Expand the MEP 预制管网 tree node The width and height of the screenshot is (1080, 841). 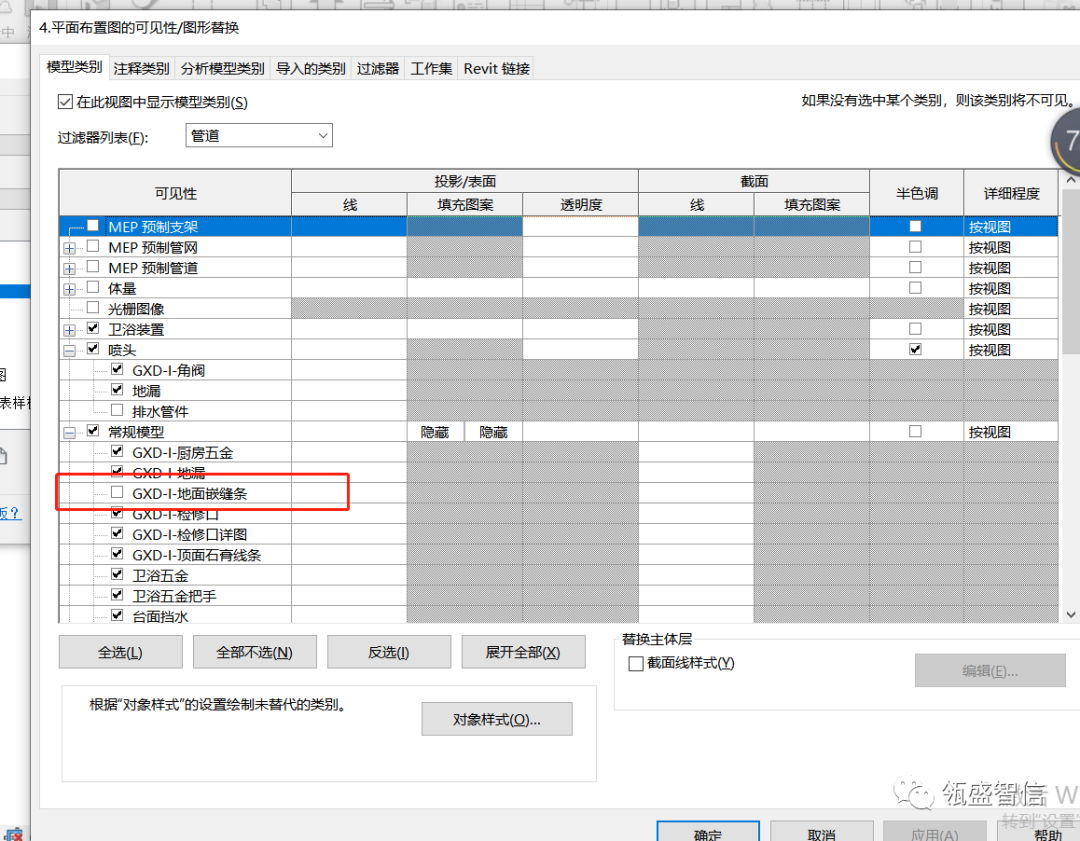(x=70, y=248)
